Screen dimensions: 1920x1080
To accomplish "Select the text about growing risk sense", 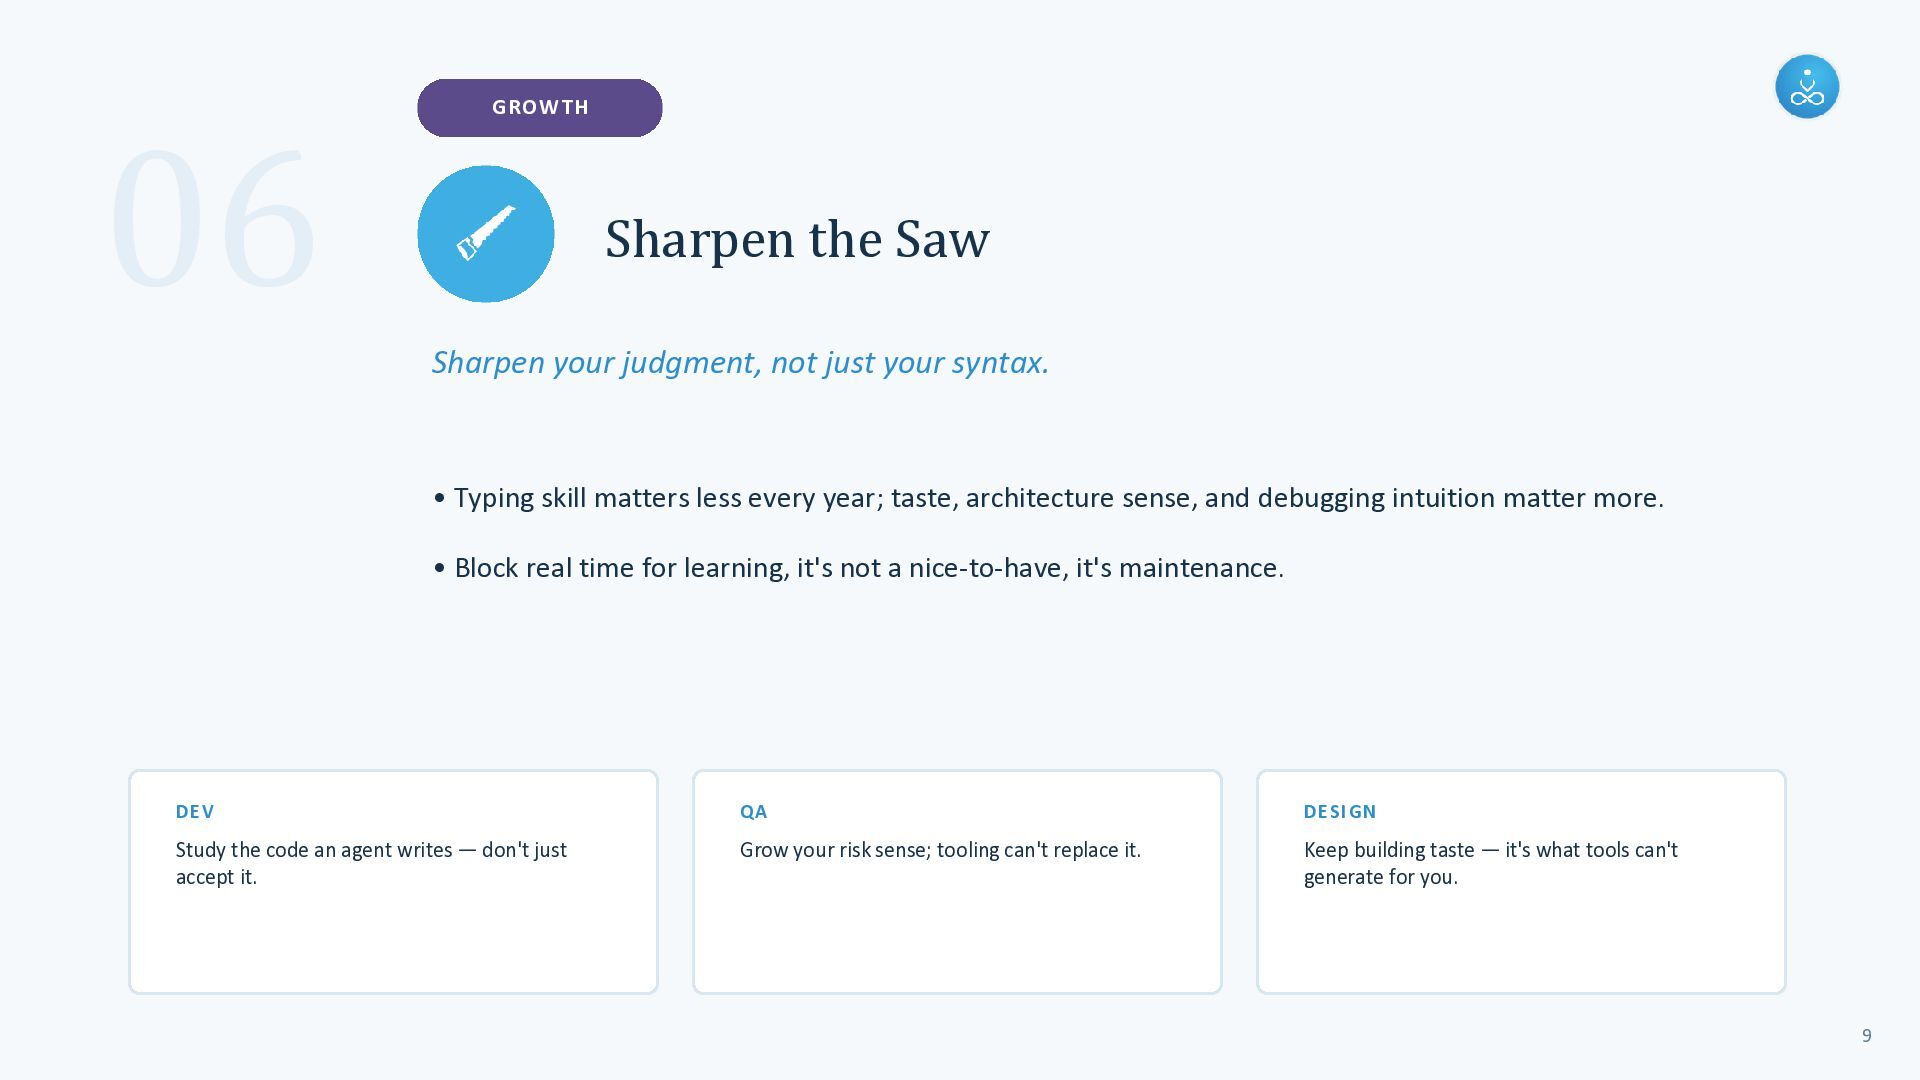I will point(940,850).
